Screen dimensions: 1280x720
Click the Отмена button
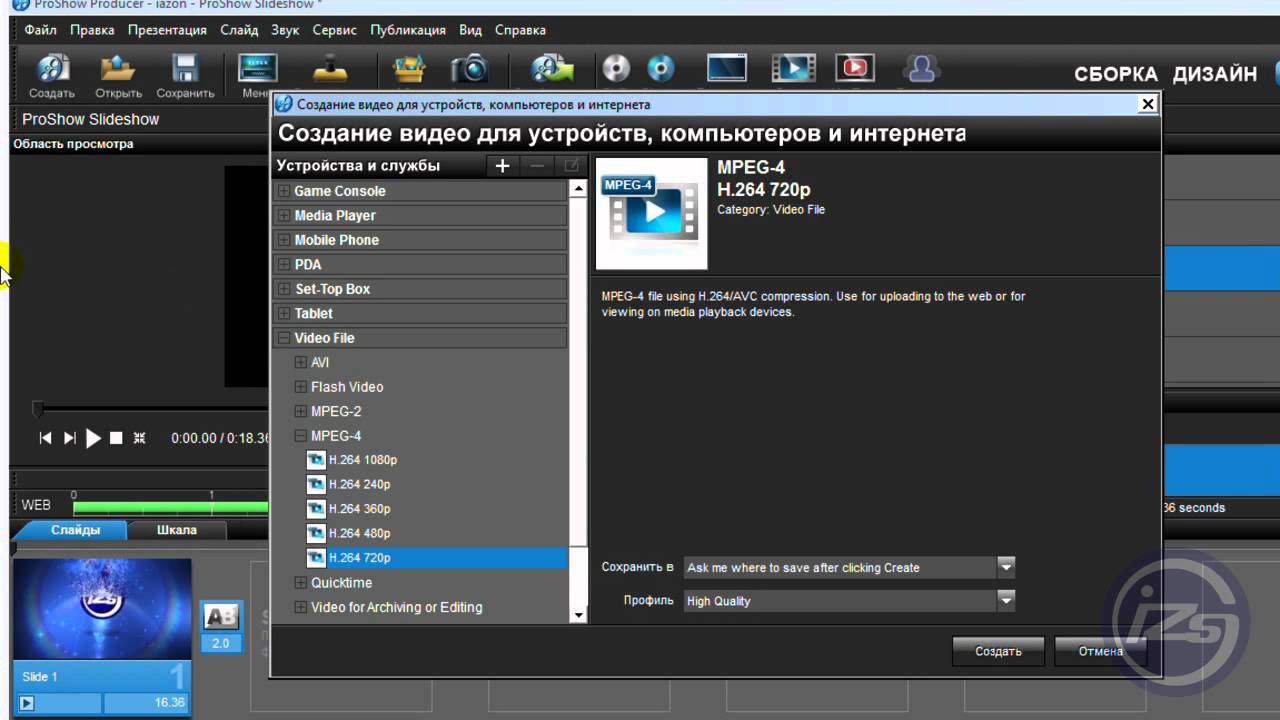tap(1100, 651)
